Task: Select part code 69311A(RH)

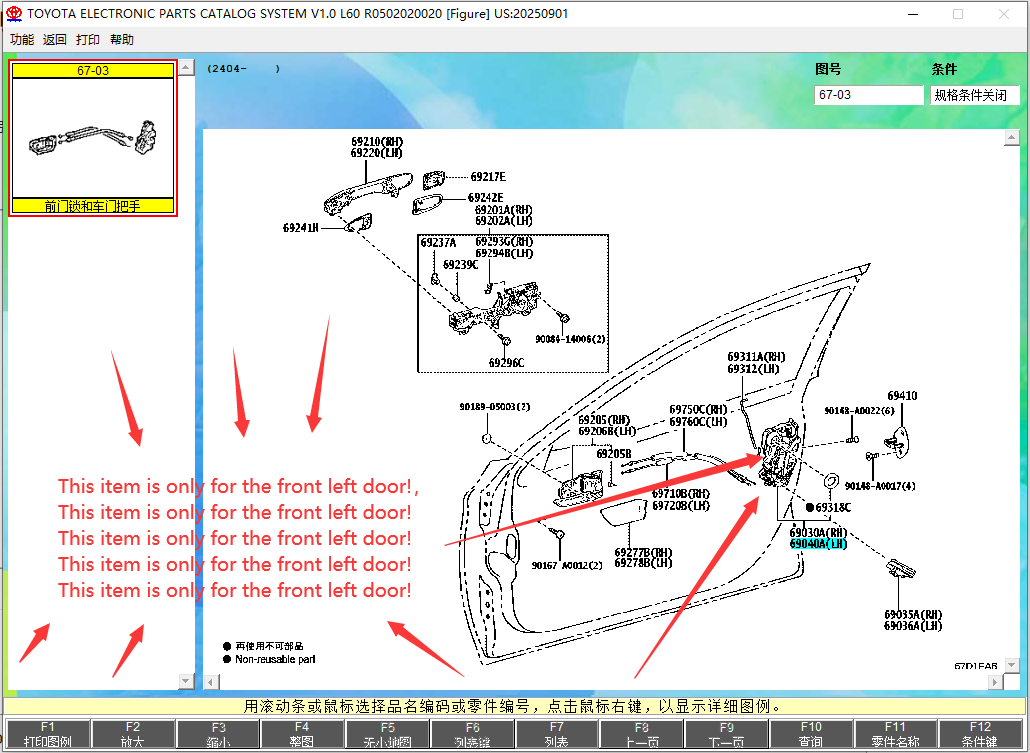Action: click(756, 357)
